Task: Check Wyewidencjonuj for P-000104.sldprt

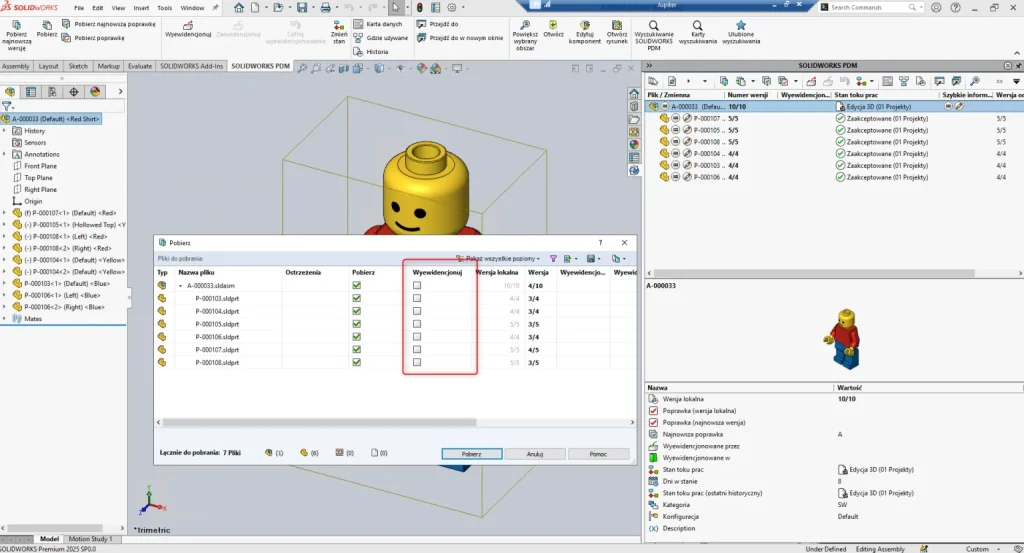Action: point(417,311)
